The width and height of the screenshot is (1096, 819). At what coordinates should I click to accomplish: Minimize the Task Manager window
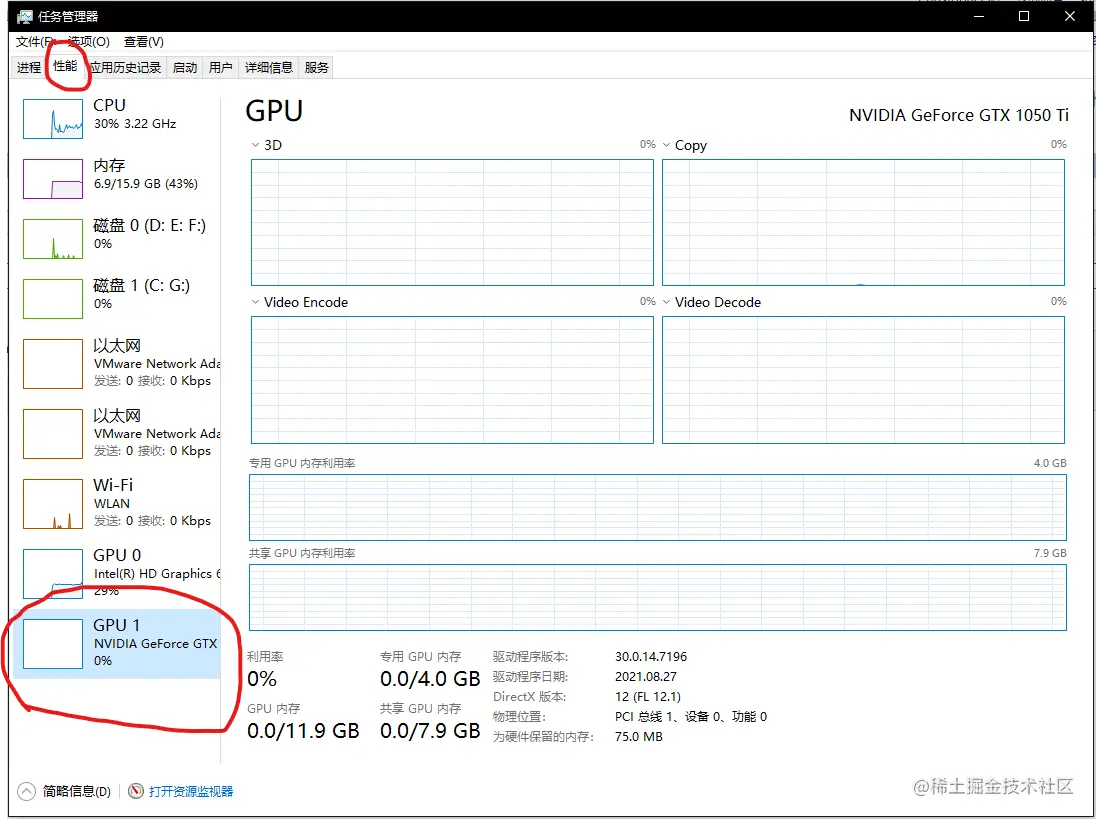[979, 16]
